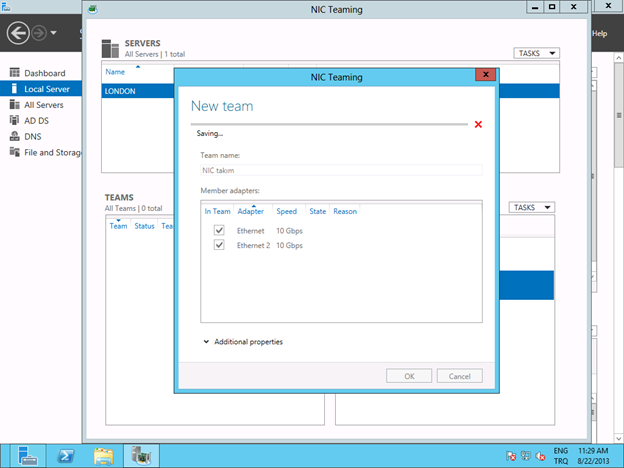Close the New team dialog with red X

[x=486, y=74]
